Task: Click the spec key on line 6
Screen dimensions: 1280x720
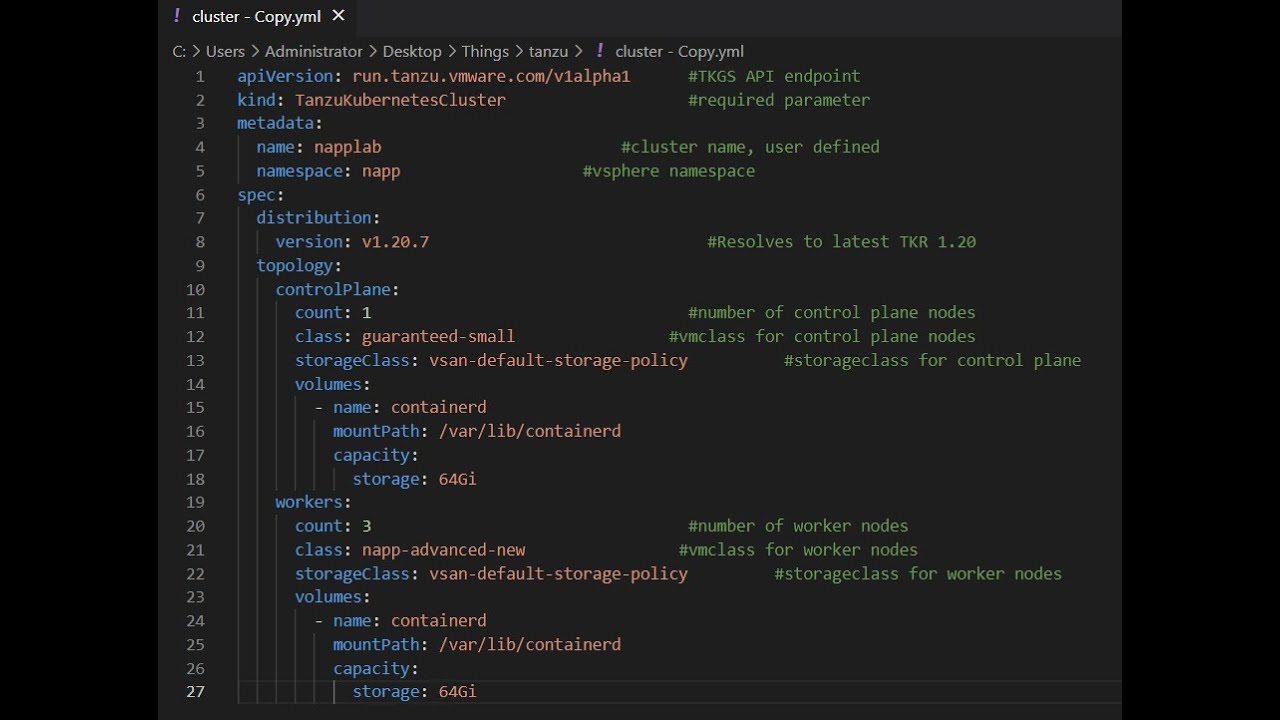Action: [256, 195]
